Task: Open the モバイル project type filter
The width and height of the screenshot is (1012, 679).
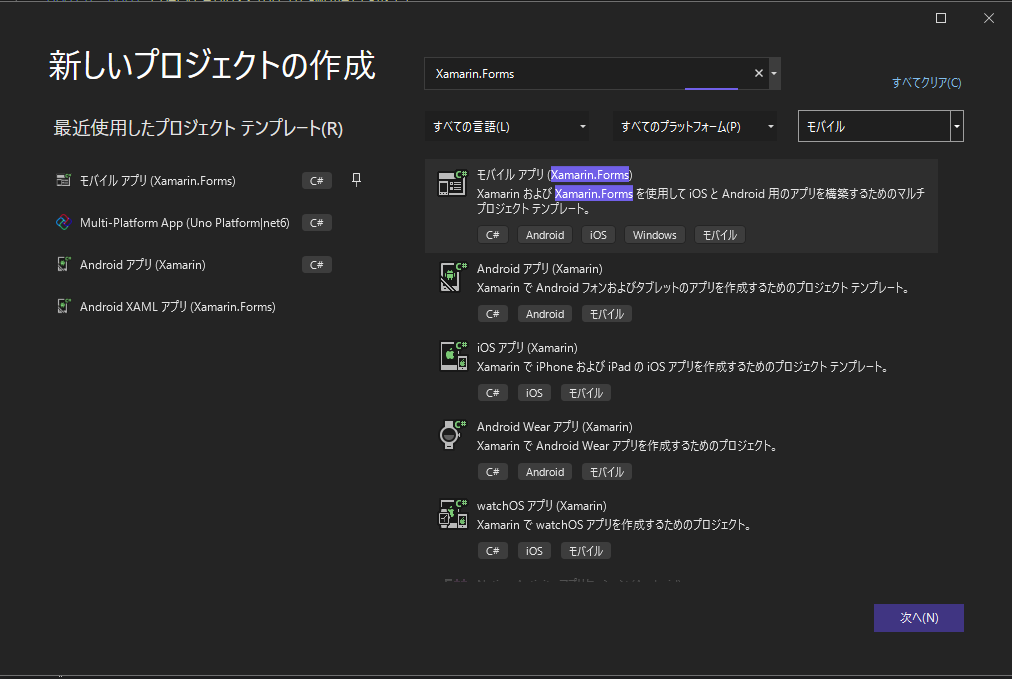Action: tap(880, 127)
